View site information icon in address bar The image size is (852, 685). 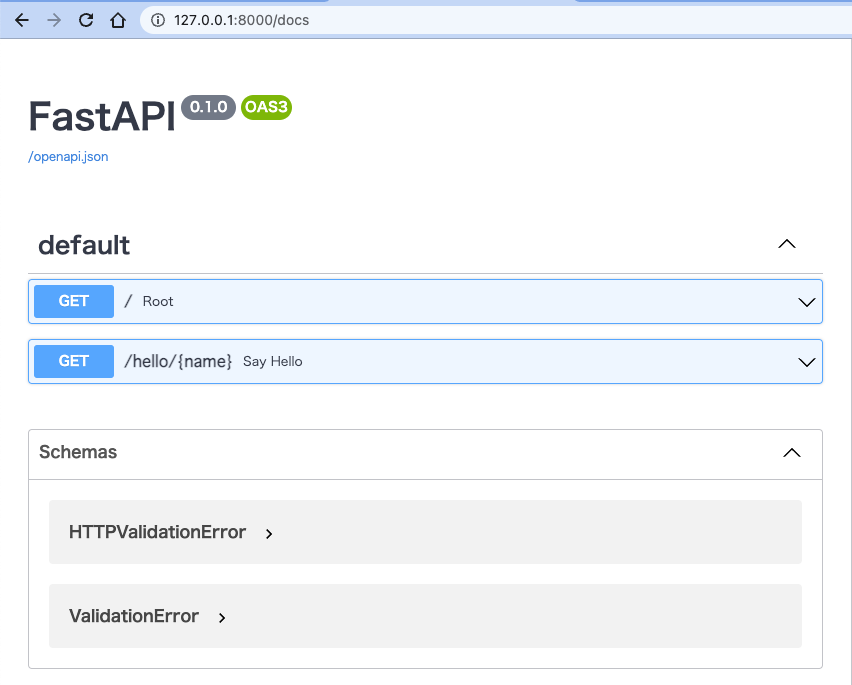[158, 21]
